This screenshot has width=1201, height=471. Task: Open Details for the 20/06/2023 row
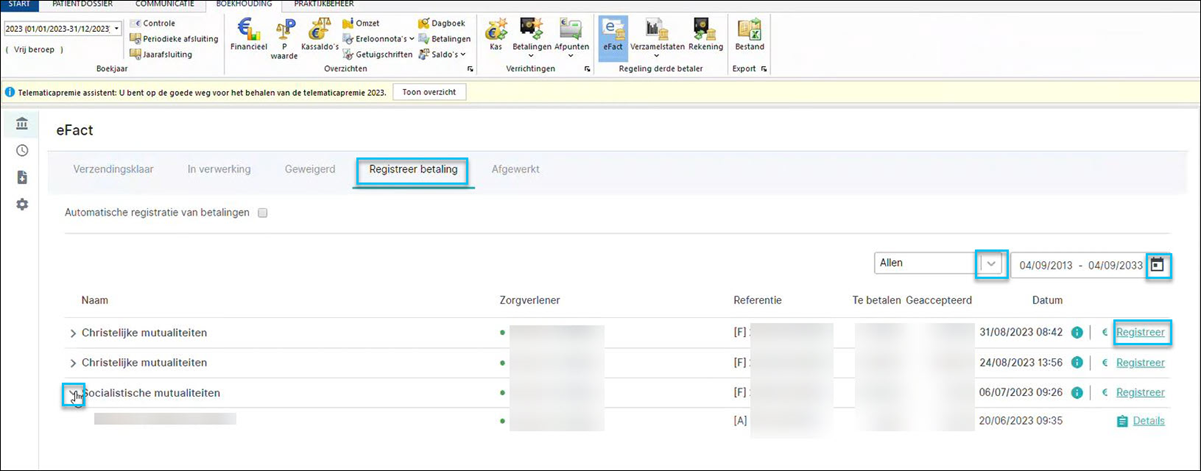pos(1149,421)
